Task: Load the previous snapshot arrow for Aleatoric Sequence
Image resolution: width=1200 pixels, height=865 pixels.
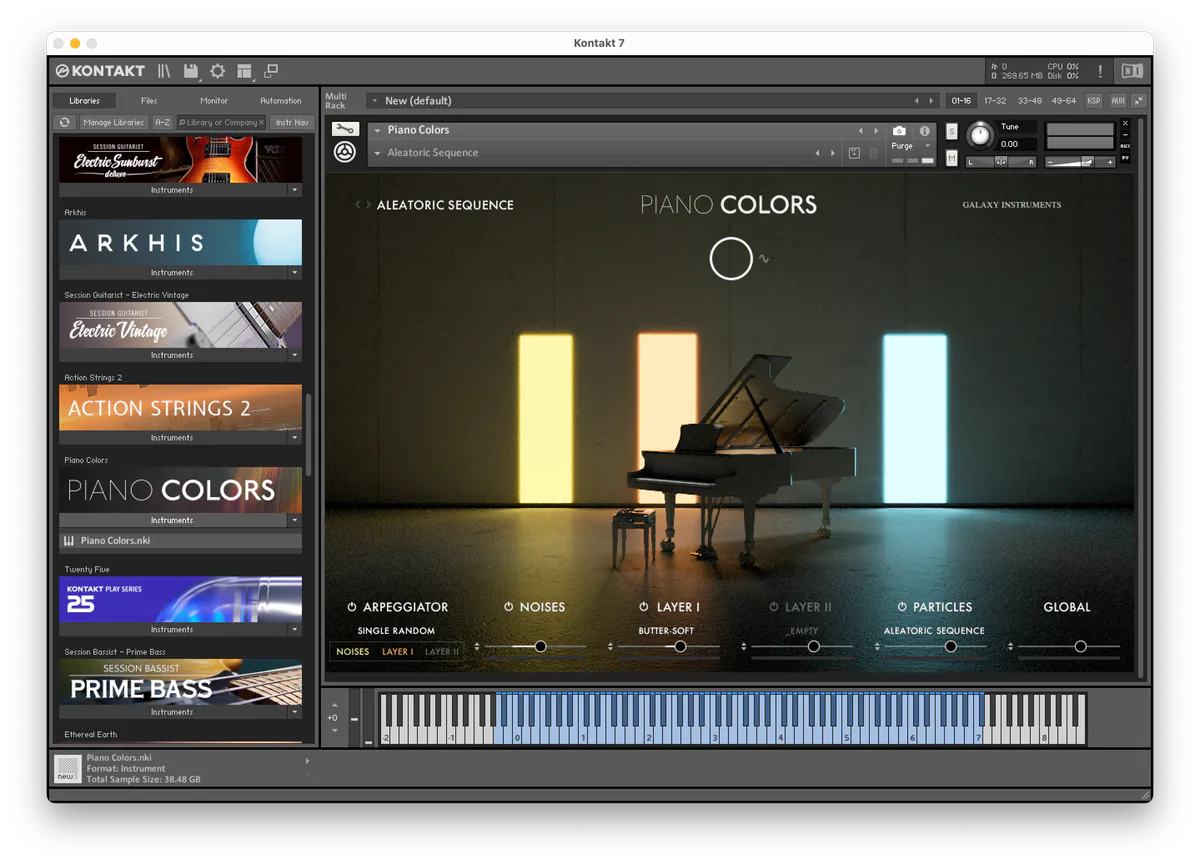Action: click(817, 153)
